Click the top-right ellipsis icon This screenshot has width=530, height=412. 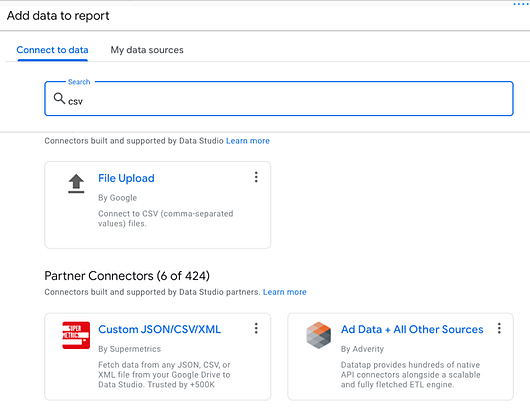[520, 4]
